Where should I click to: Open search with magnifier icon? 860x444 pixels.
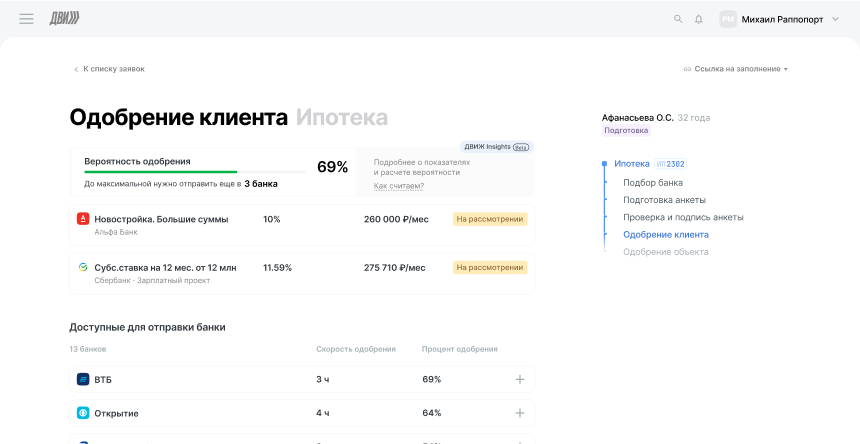click(x=678, y=19)
